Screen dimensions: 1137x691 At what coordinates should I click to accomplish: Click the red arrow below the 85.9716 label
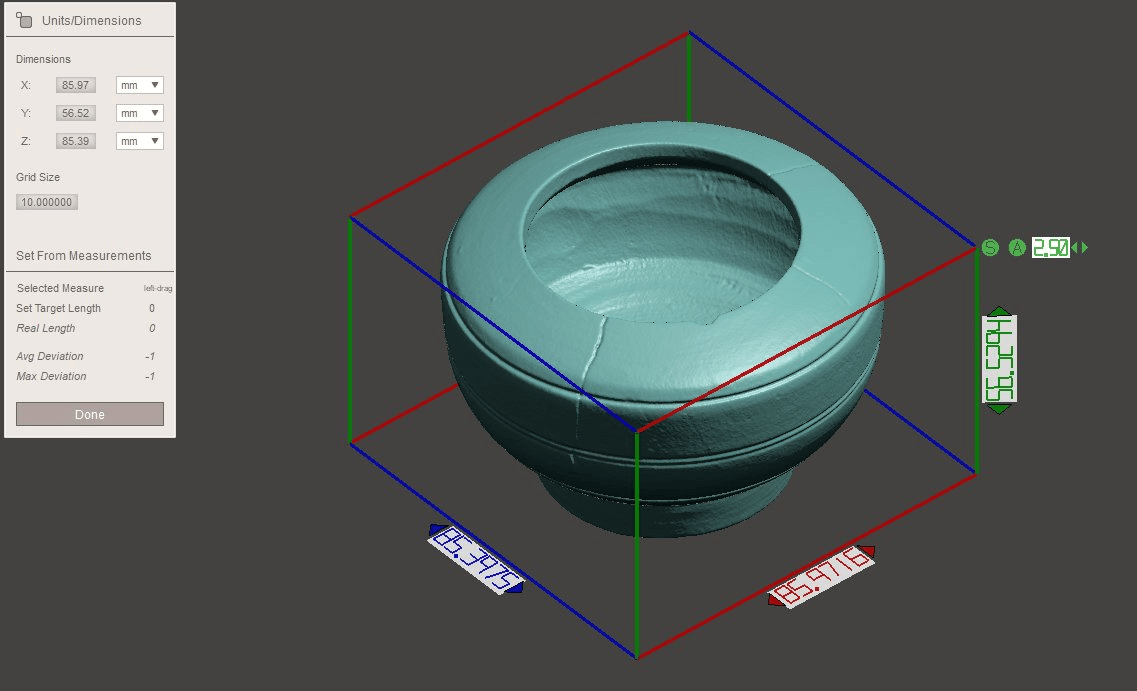tap(776, 599)
